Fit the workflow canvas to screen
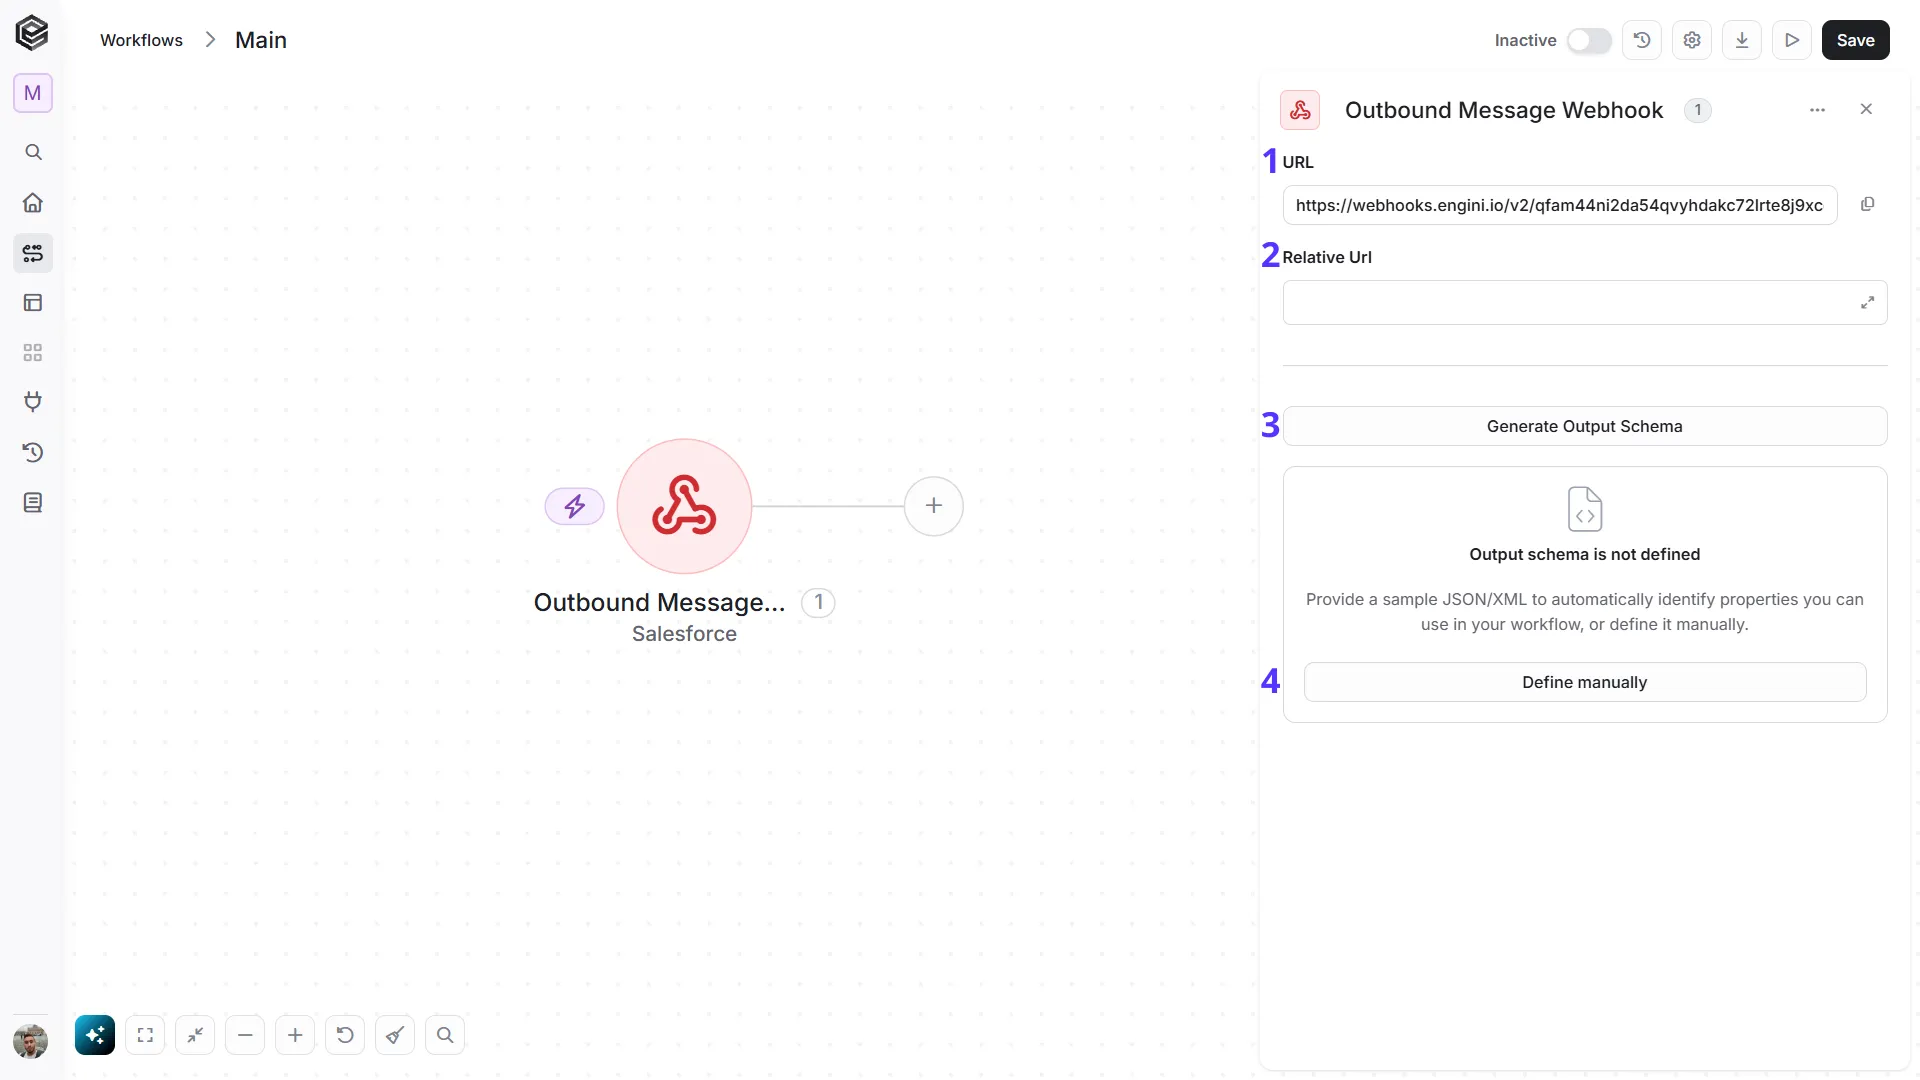The width and height of the screenshot is (1920, 1080). [145, 1035]
